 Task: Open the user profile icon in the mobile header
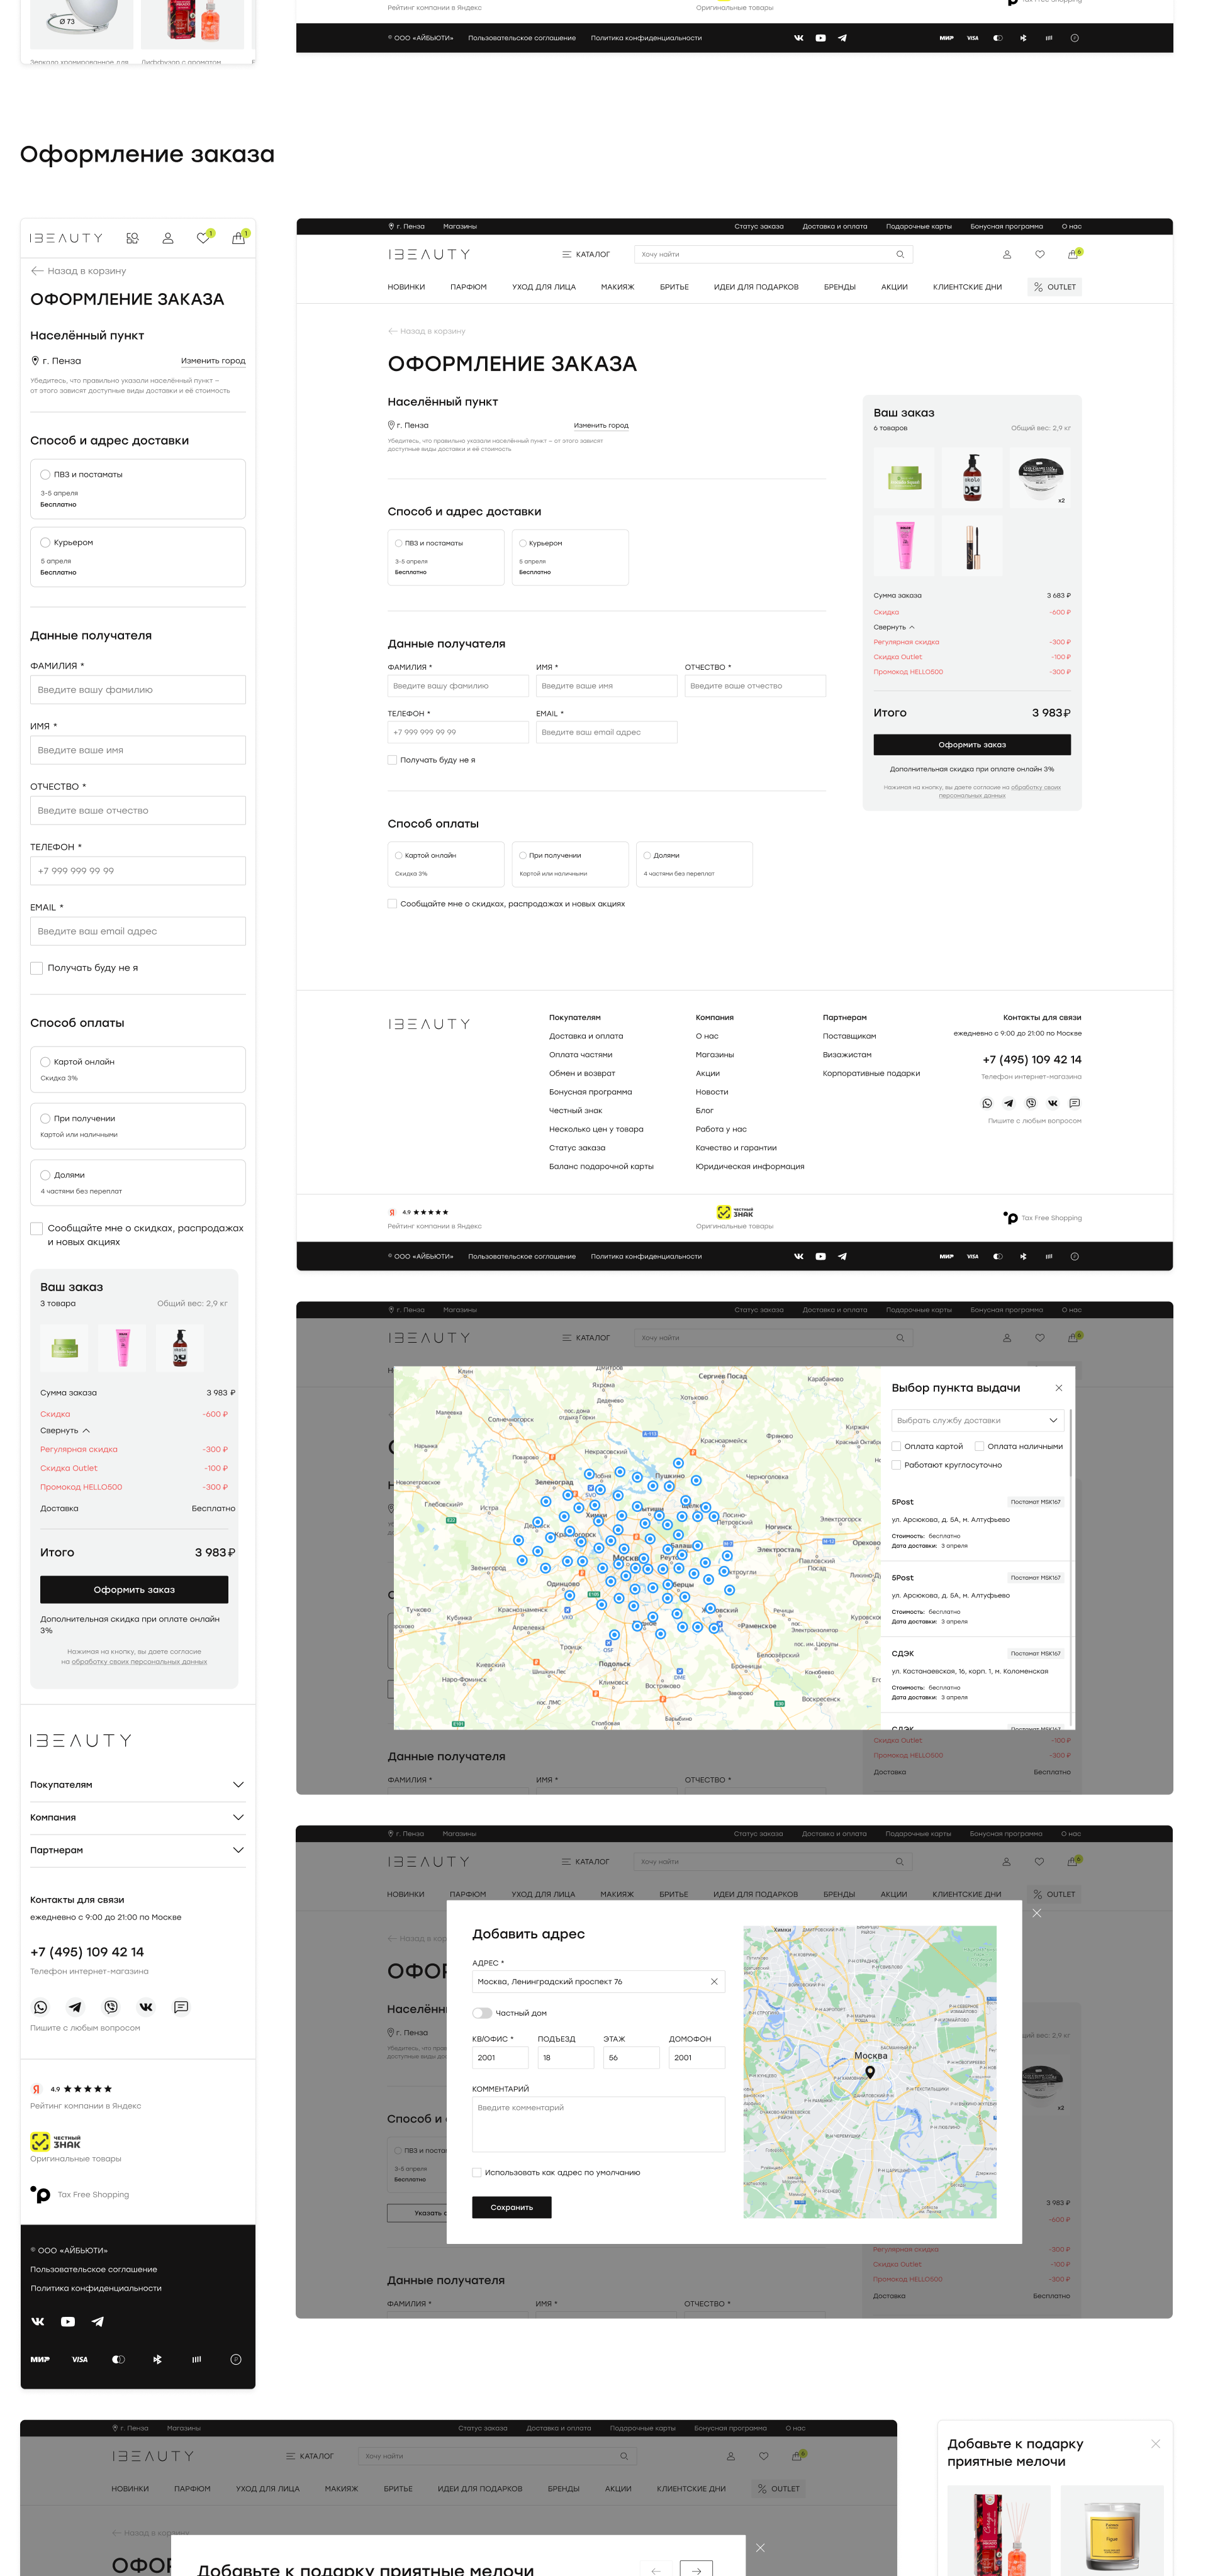pyautogui.click(x=168, y=238)
